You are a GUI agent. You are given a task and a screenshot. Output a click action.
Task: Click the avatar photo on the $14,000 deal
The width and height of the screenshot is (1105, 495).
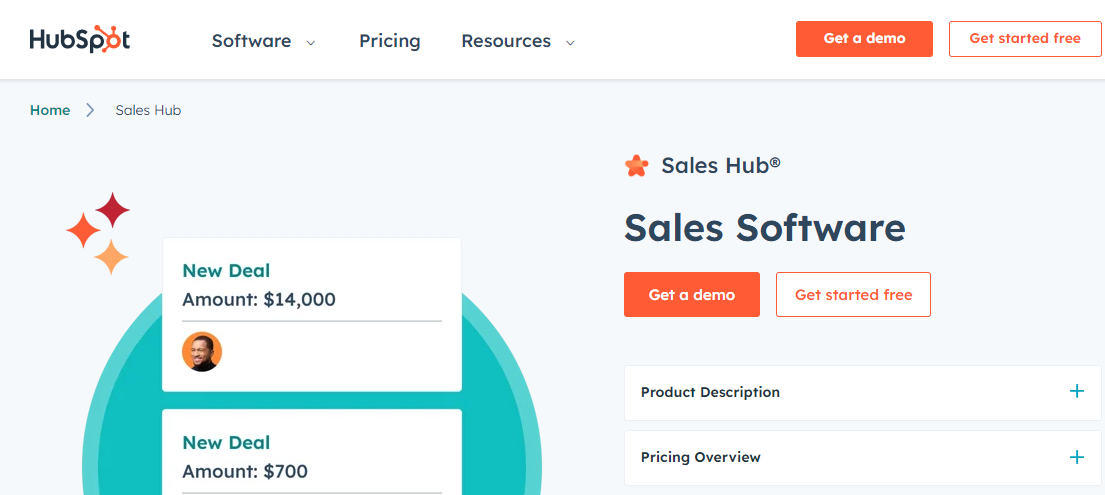tap(202, 352)
